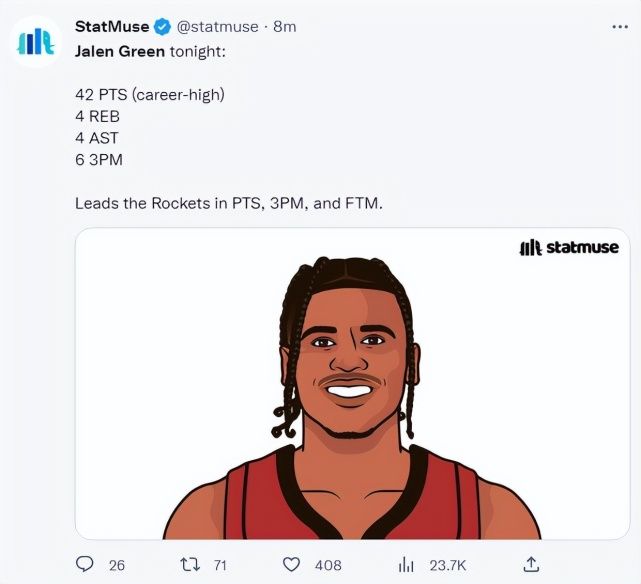View analytics via the bar chart icon
The width and height of the screenshot is (641, 584).
pos(406,565)
